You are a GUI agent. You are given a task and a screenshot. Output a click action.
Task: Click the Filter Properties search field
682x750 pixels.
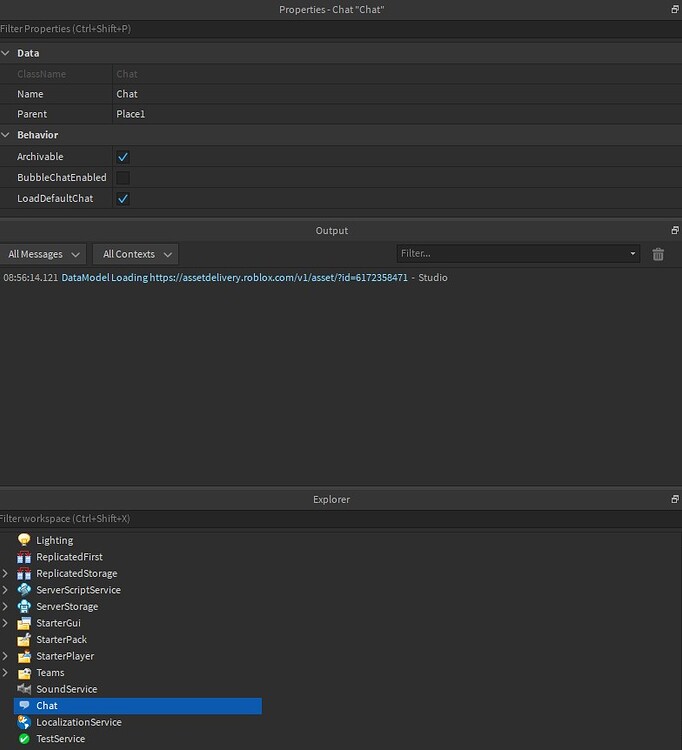[341, 29]
